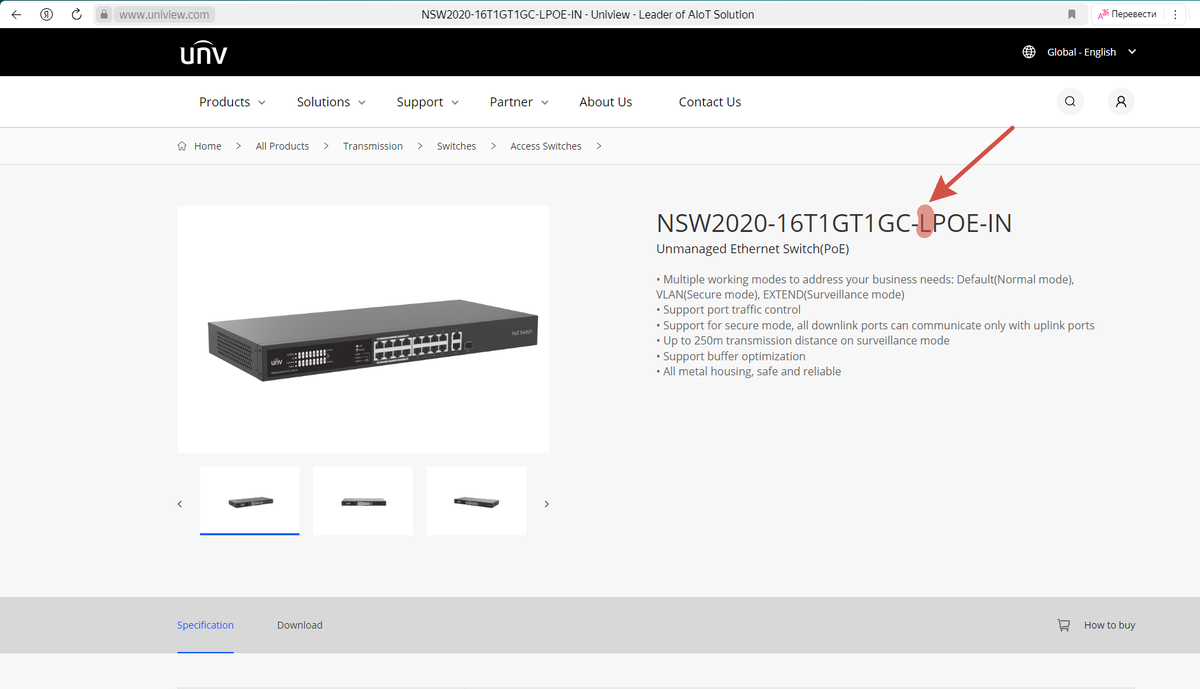Click the browser back arrow
This screenshot has height=689, width=1200.
coord(15,15)
